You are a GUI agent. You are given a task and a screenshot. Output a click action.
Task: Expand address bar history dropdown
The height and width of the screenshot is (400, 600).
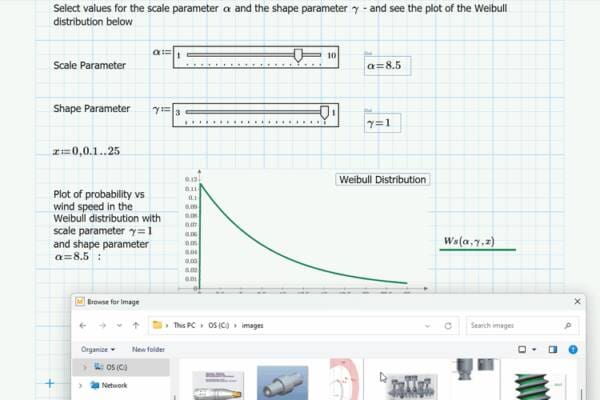click(x=427, y=326)
